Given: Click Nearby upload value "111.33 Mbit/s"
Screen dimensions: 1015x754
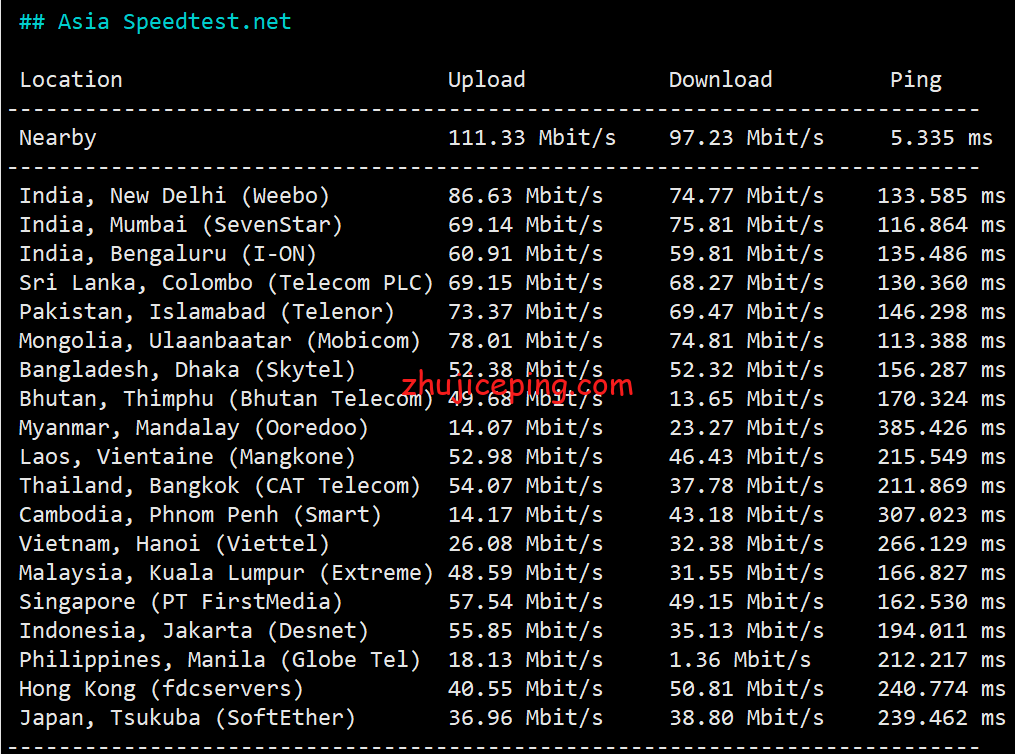Looking at the screenshot, I should pyautogui.click(x=532, y=138).
